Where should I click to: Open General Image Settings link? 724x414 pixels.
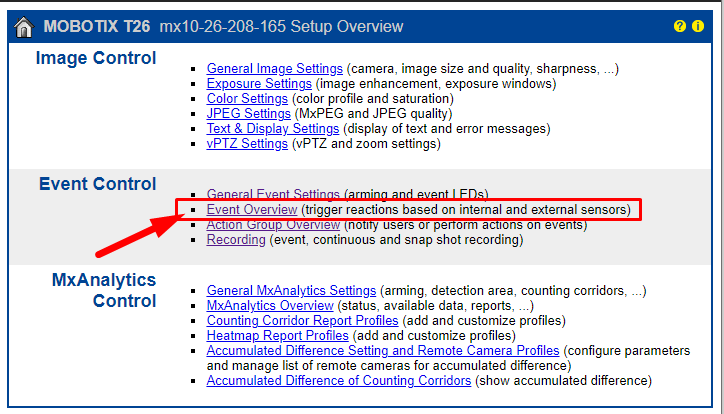[x=274, y=69]
